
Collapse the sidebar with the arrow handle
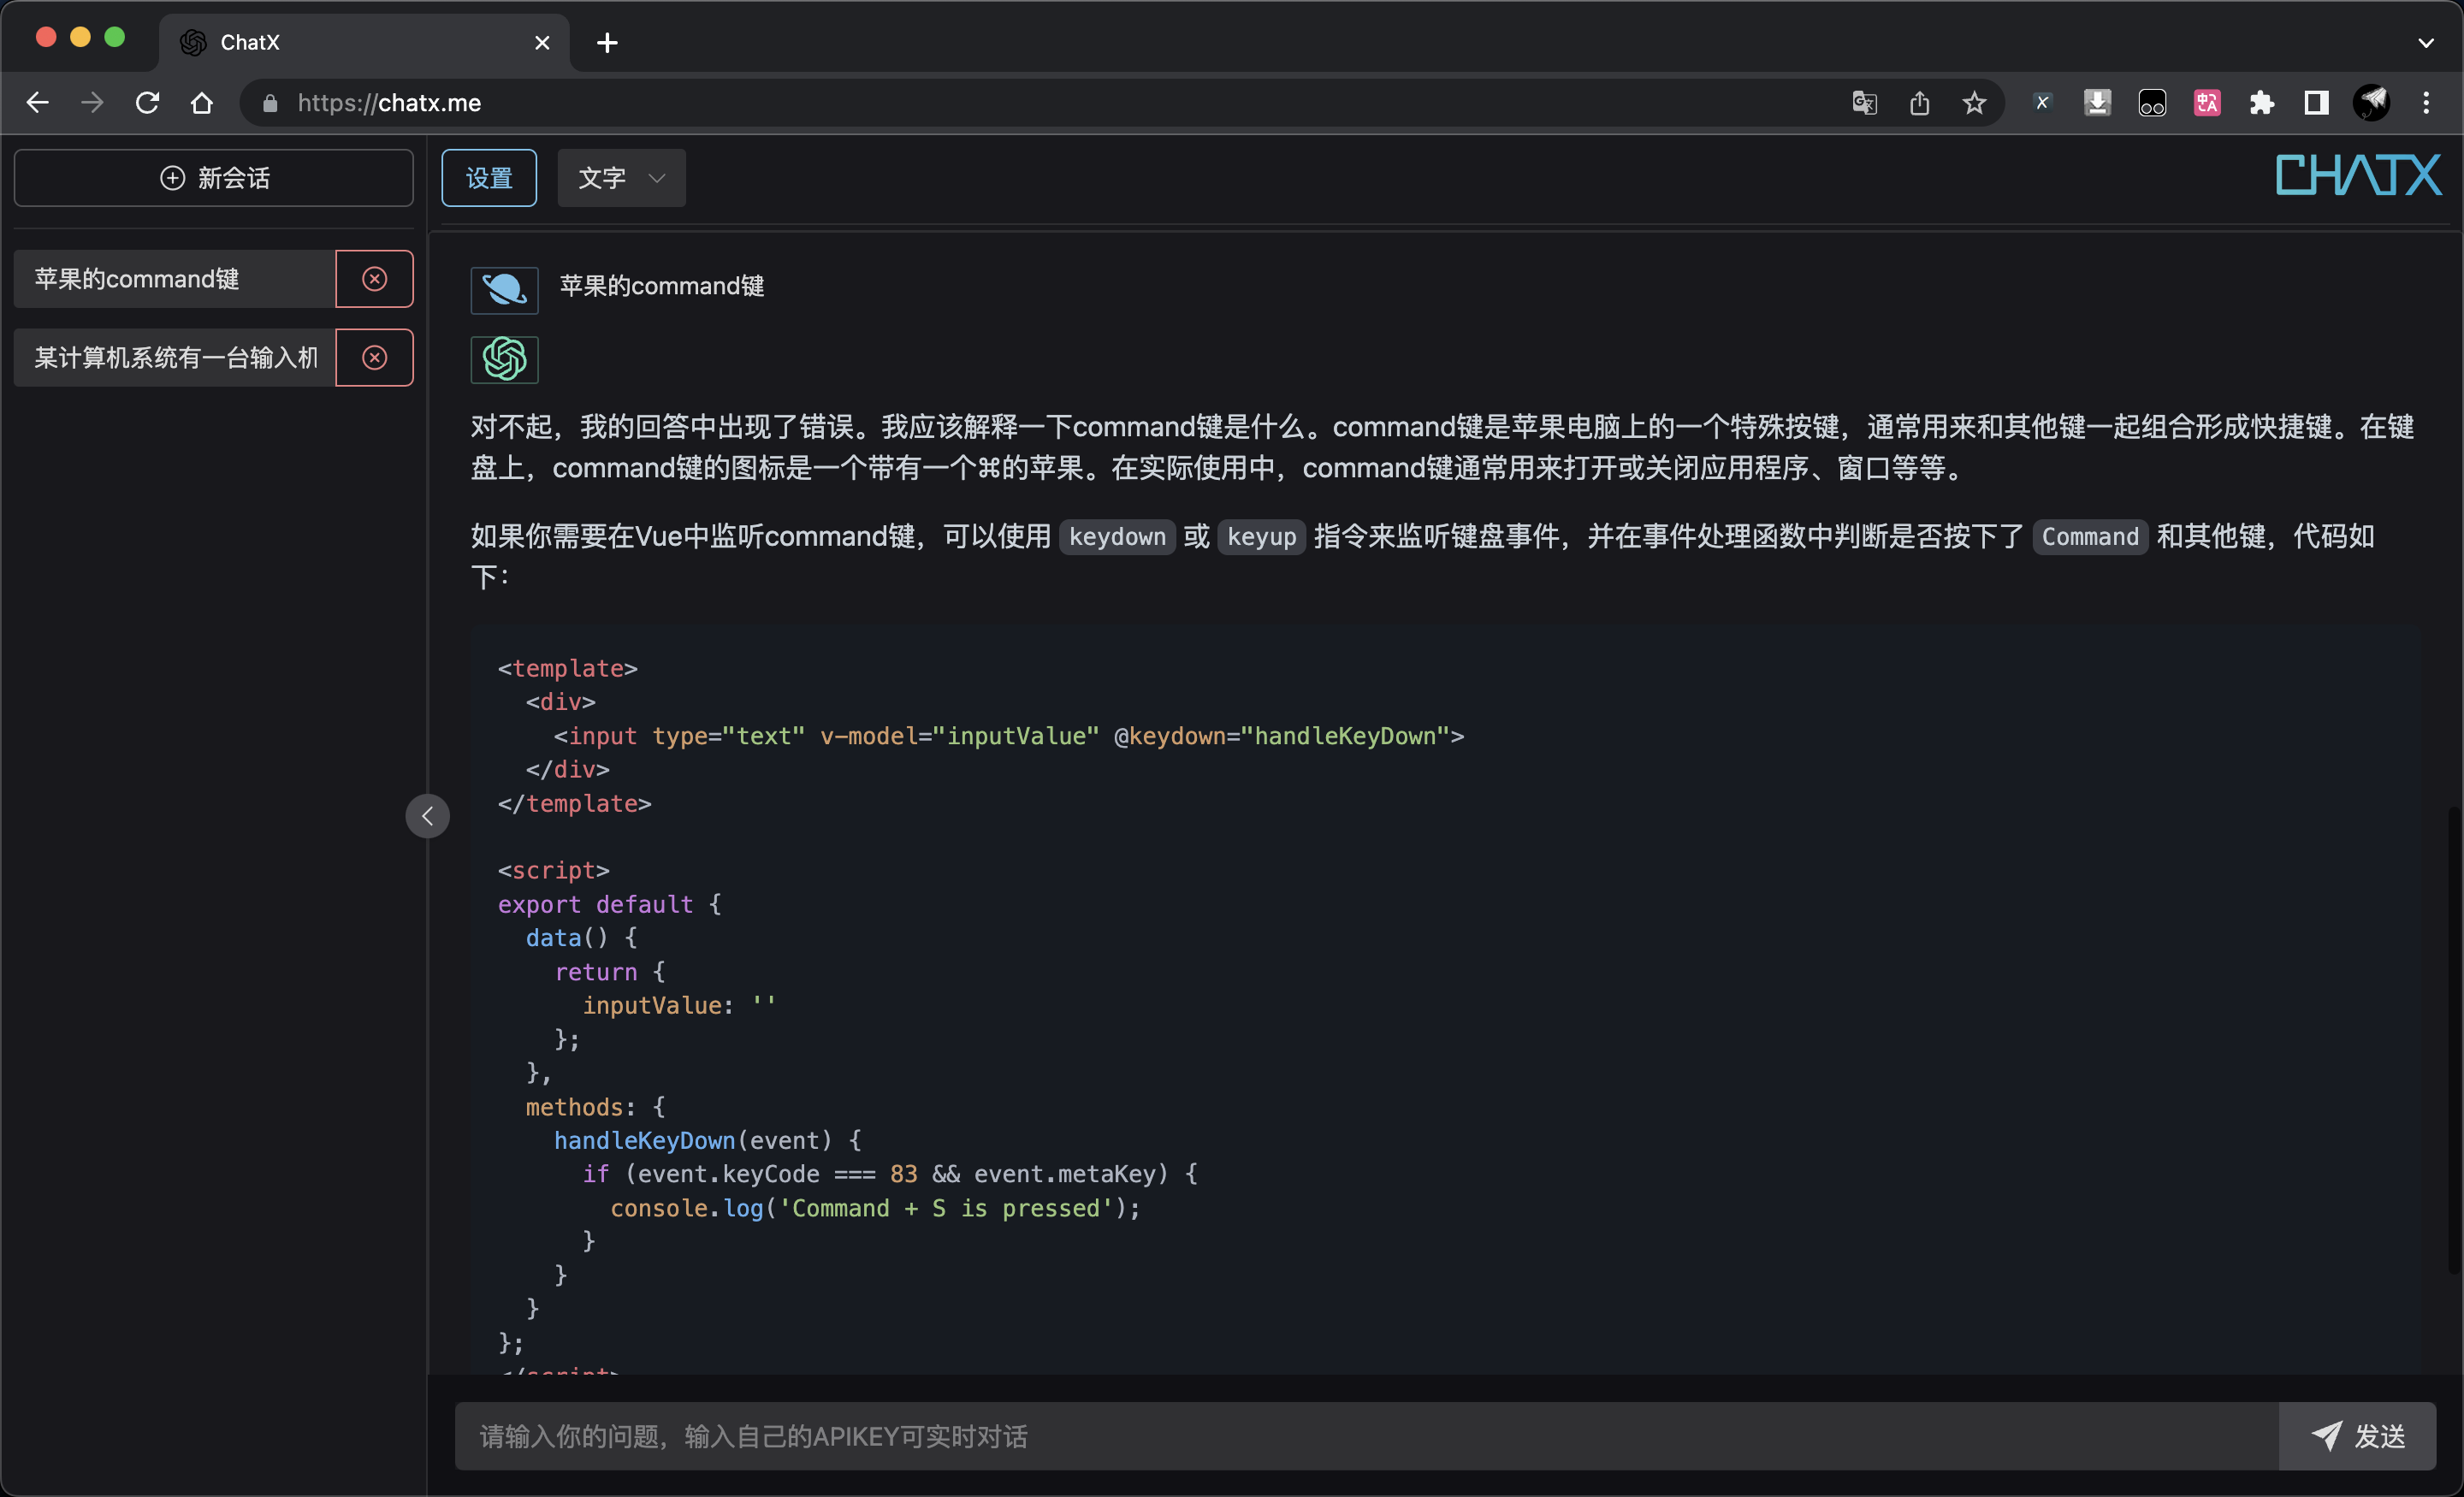(x=428, y=816)
